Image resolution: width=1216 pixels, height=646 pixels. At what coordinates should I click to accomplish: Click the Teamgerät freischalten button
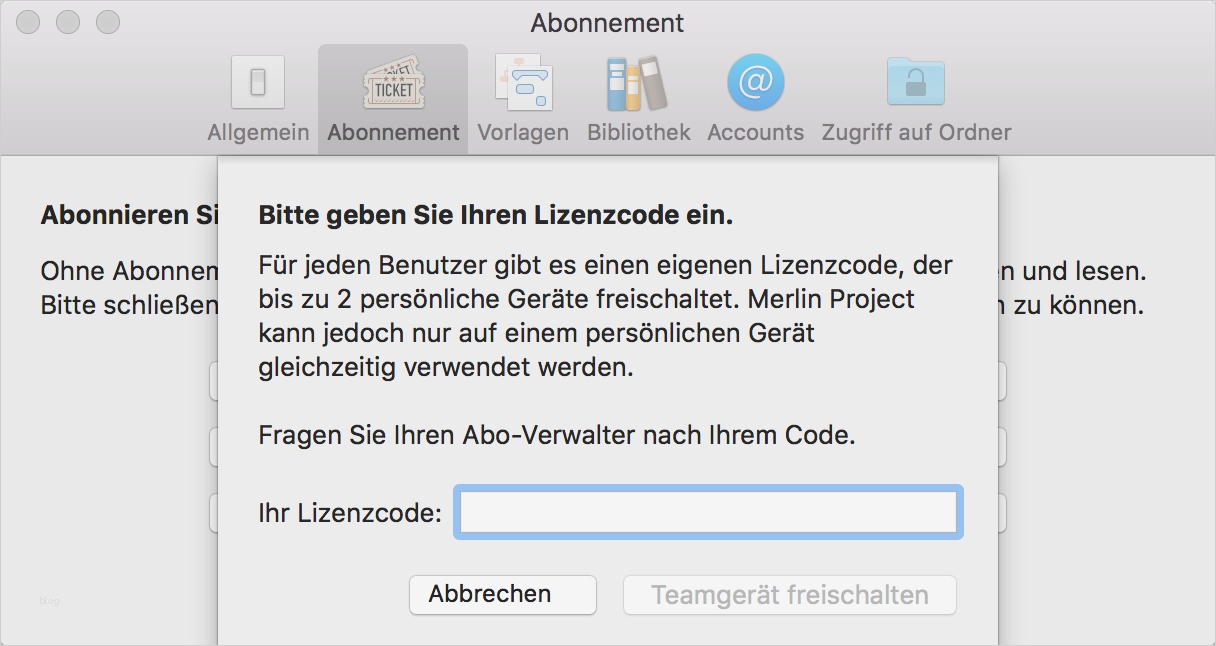click(789, 595)
